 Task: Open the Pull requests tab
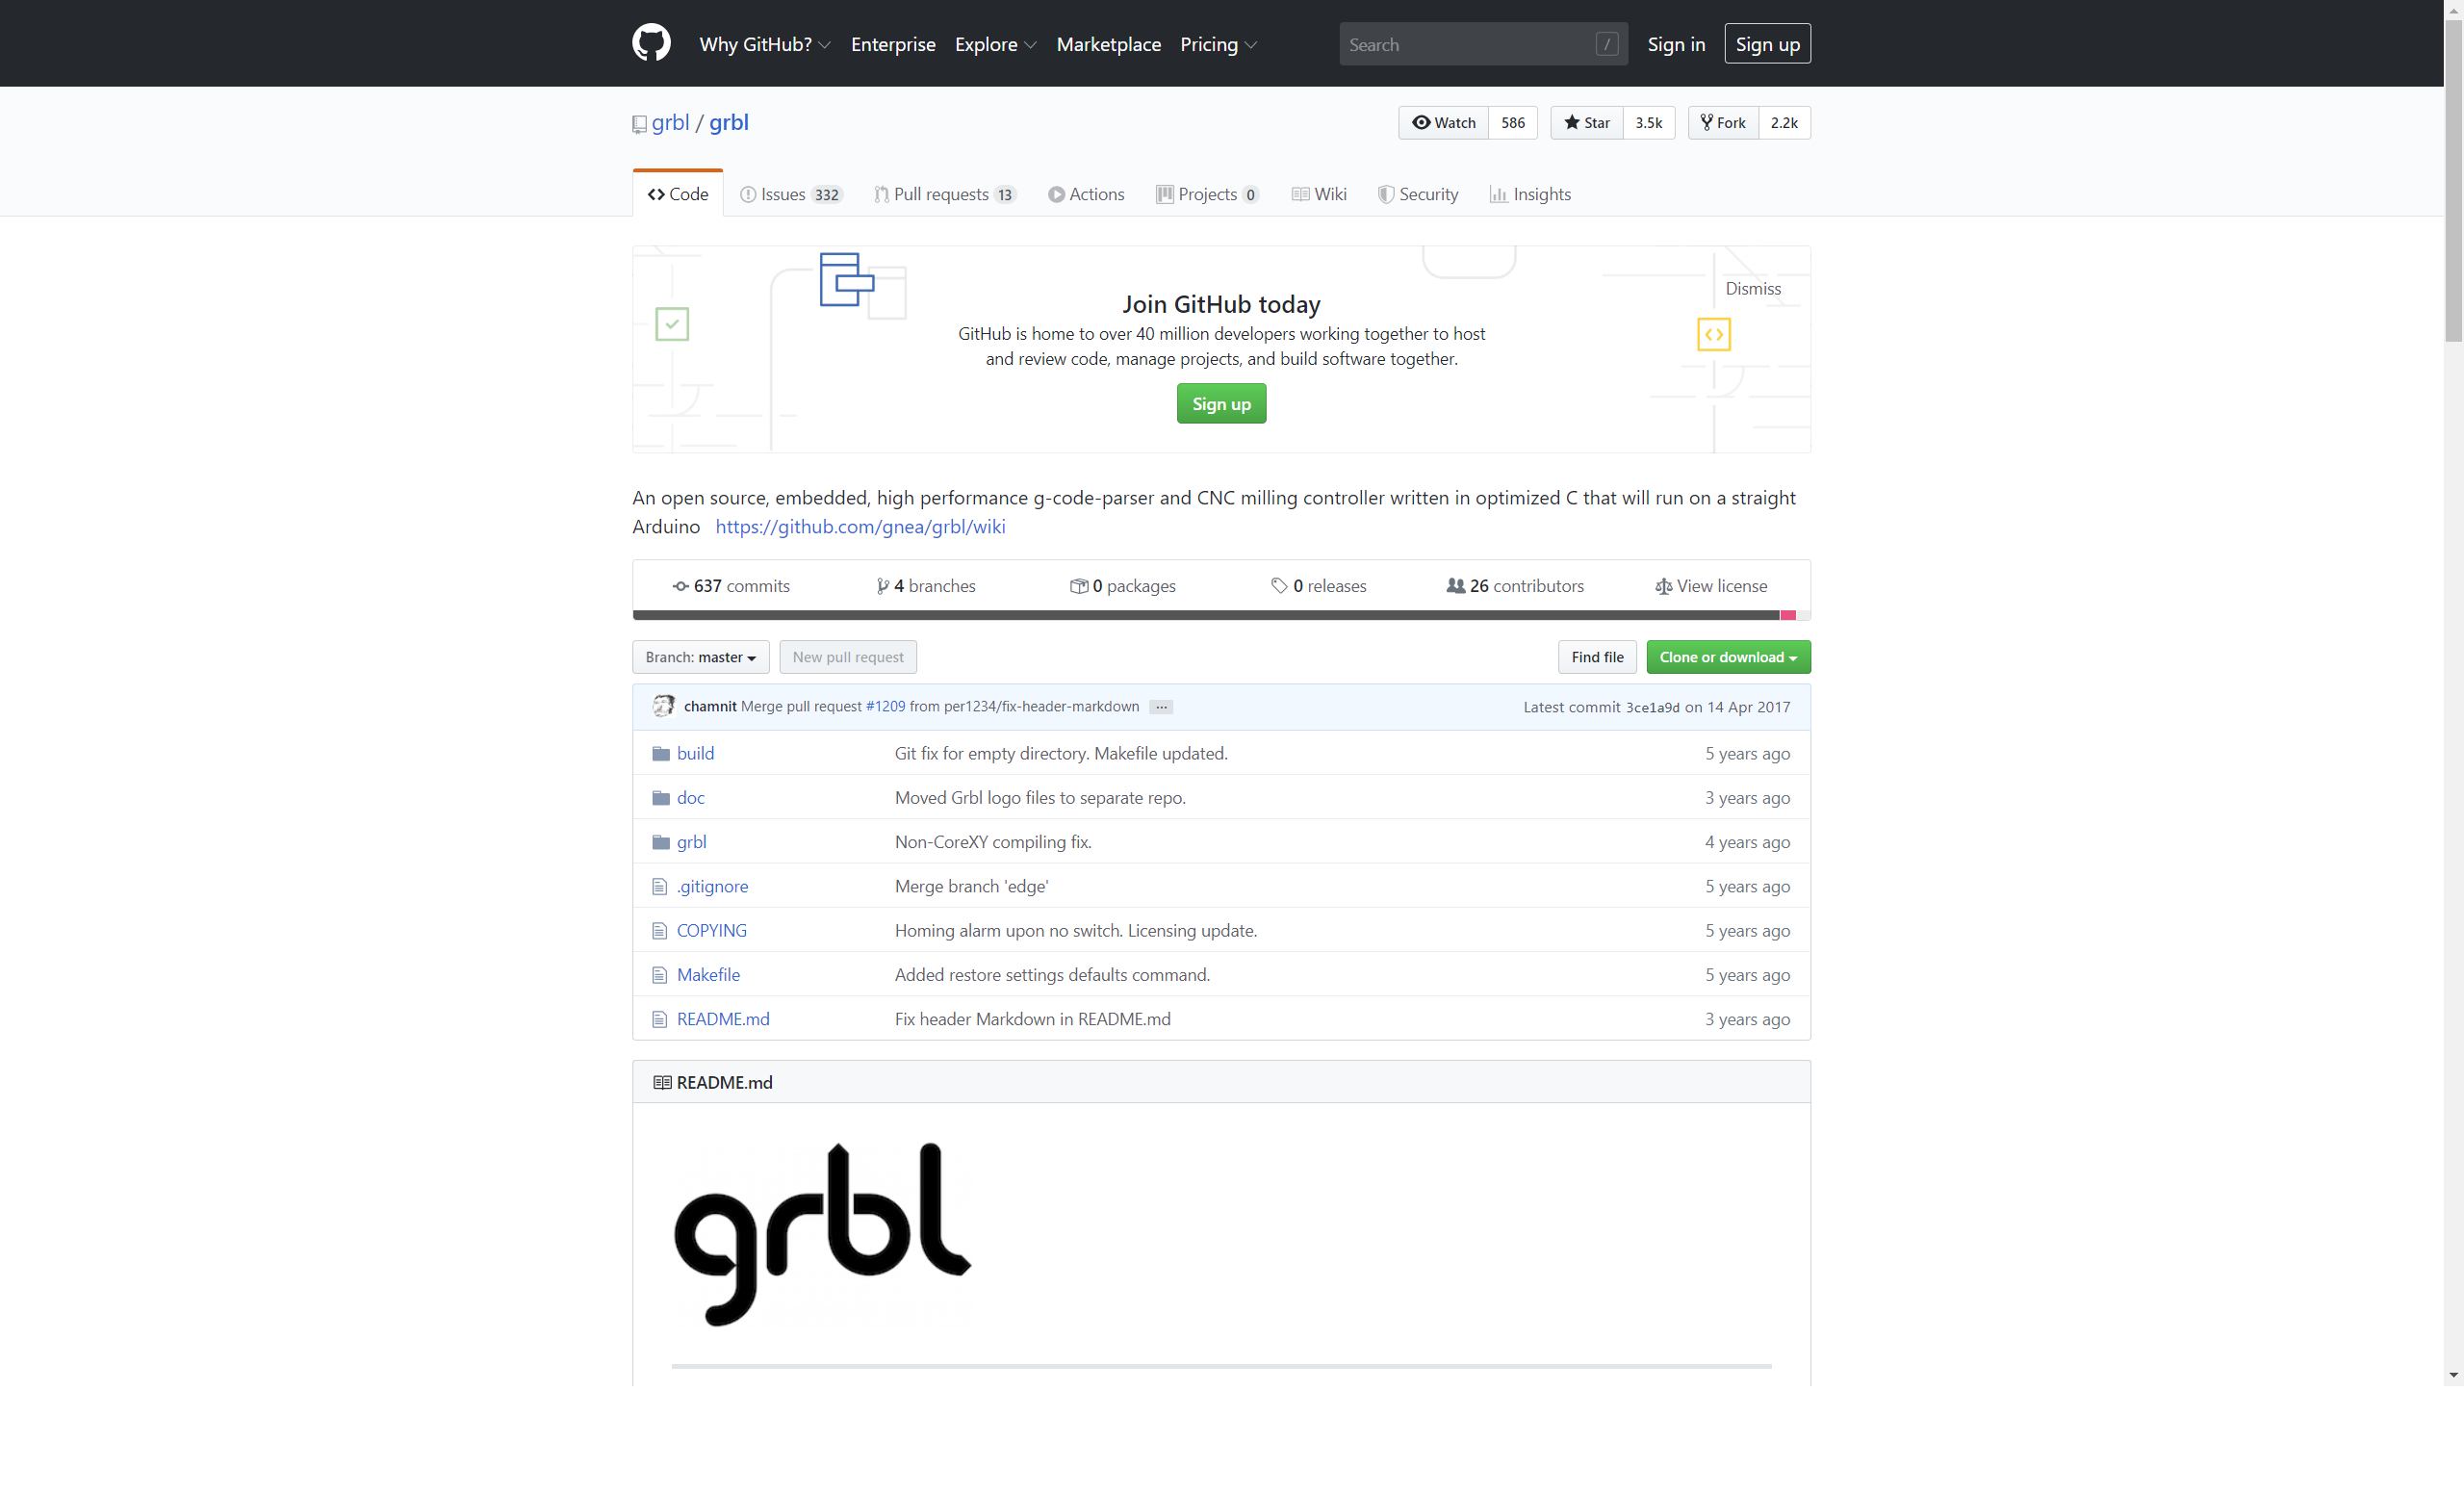click(x=944, y=194)
